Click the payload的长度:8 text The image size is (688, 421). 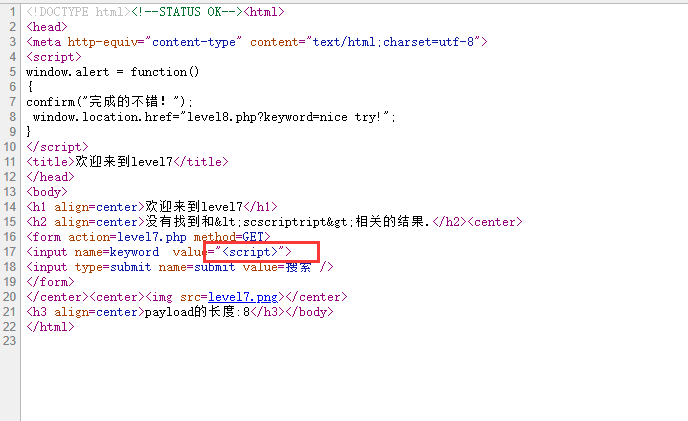pyautogui.click(x=197, y=312)
